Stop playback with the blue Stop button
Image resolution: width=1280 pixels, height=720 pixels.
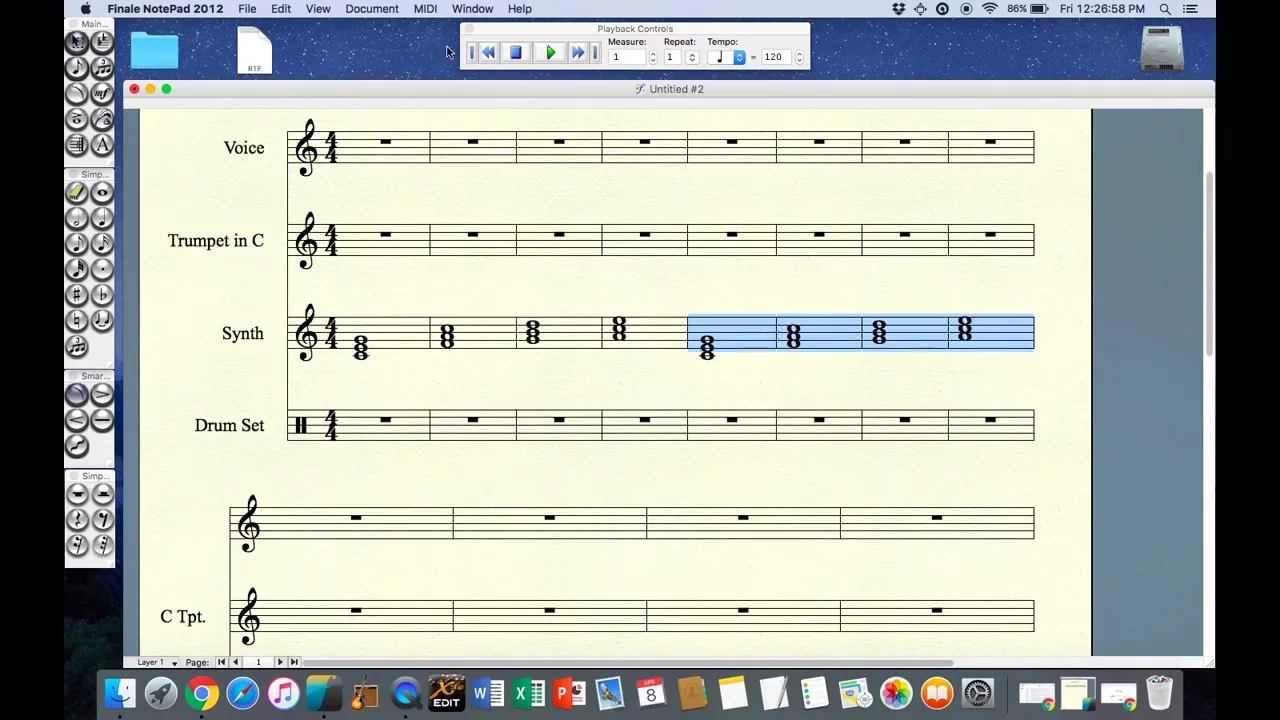515,53
